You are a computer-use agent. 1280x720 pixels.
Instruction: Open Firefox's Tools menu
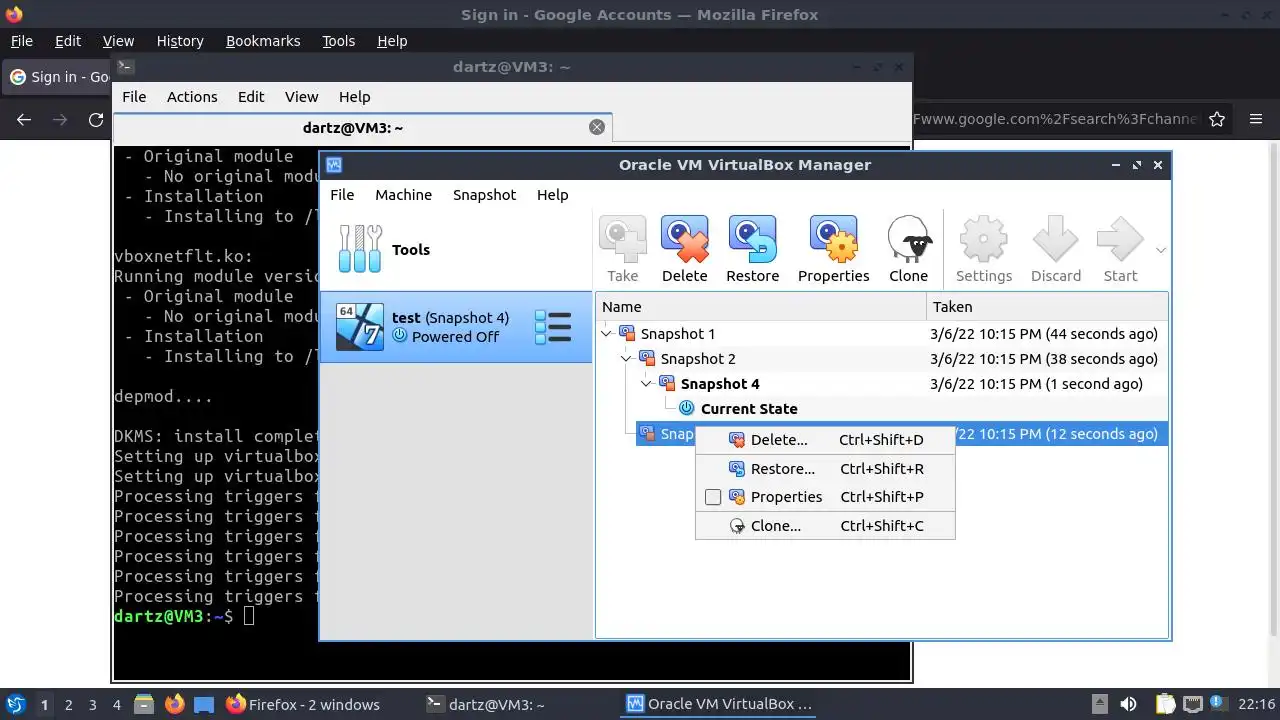pos(338,41)
